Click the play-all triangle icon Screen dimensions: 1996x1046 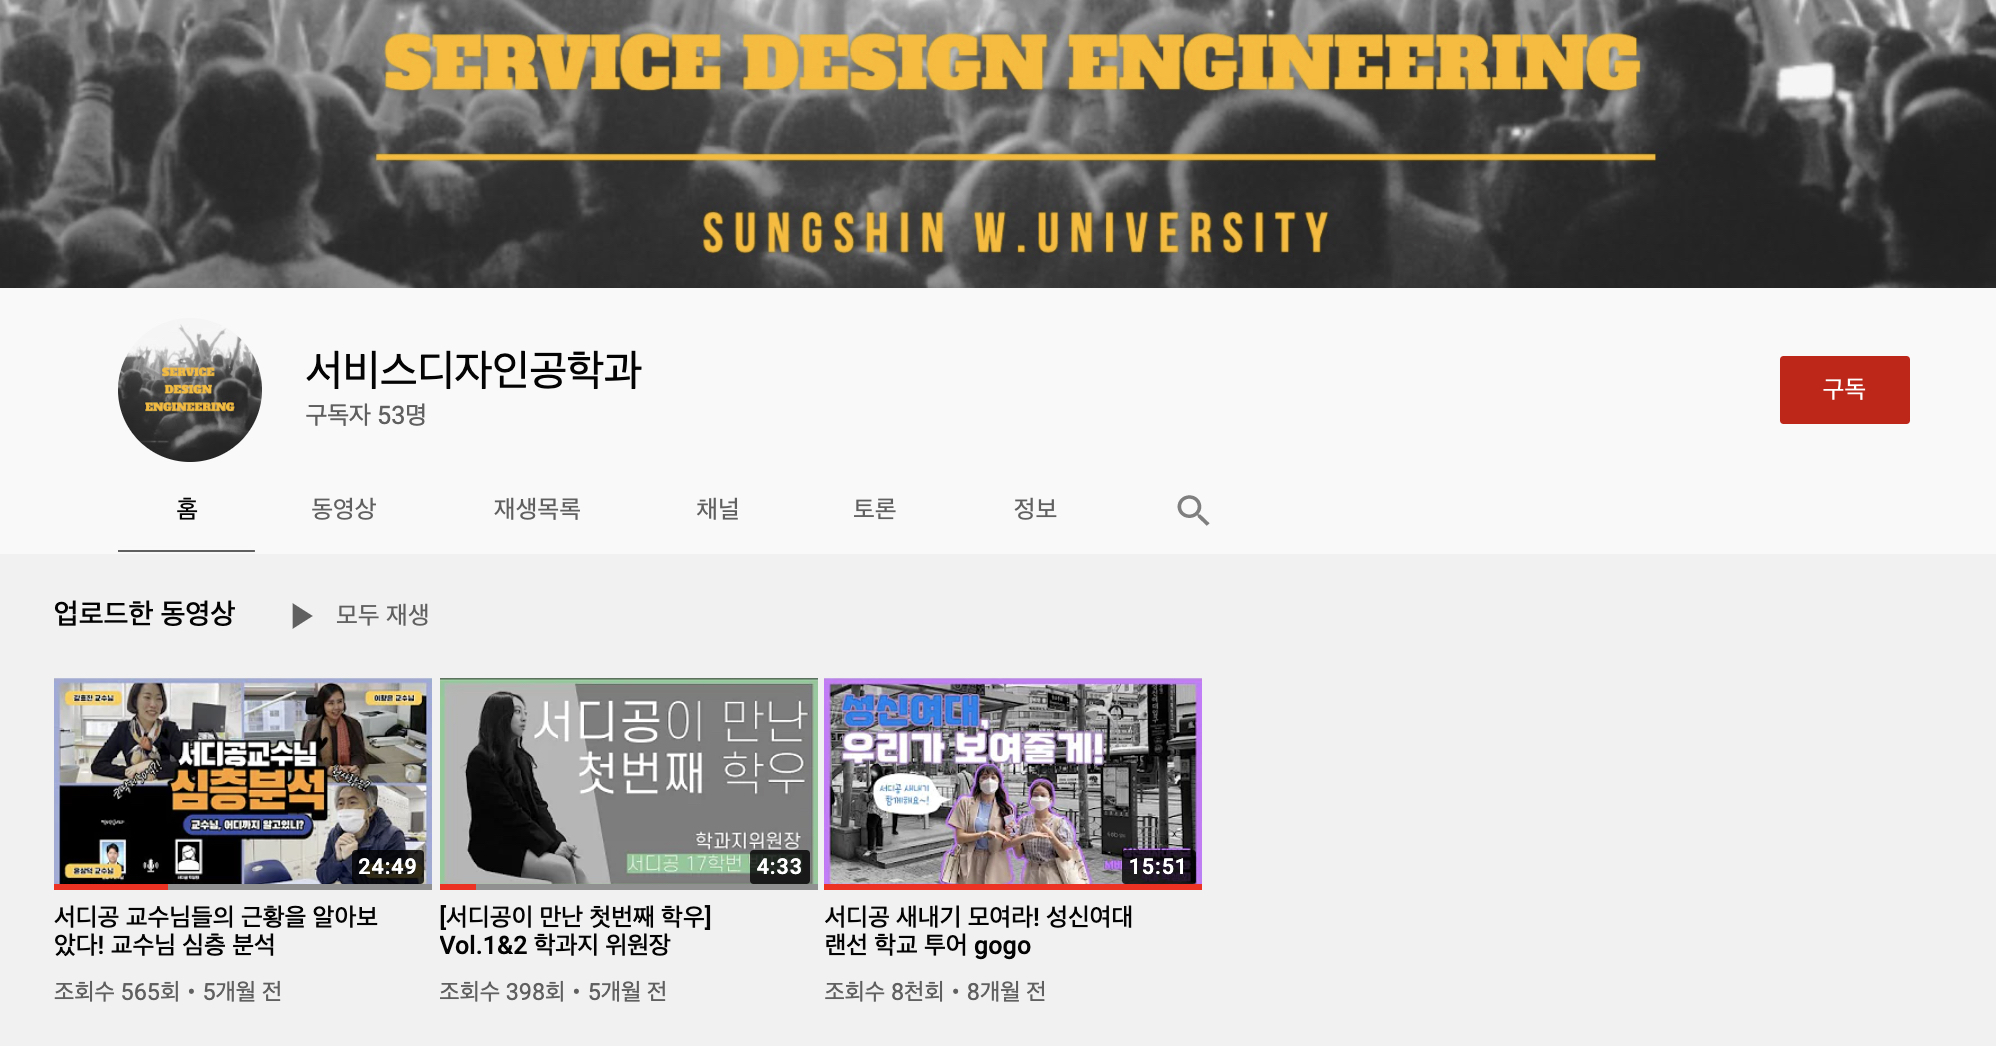coord(302,615)
